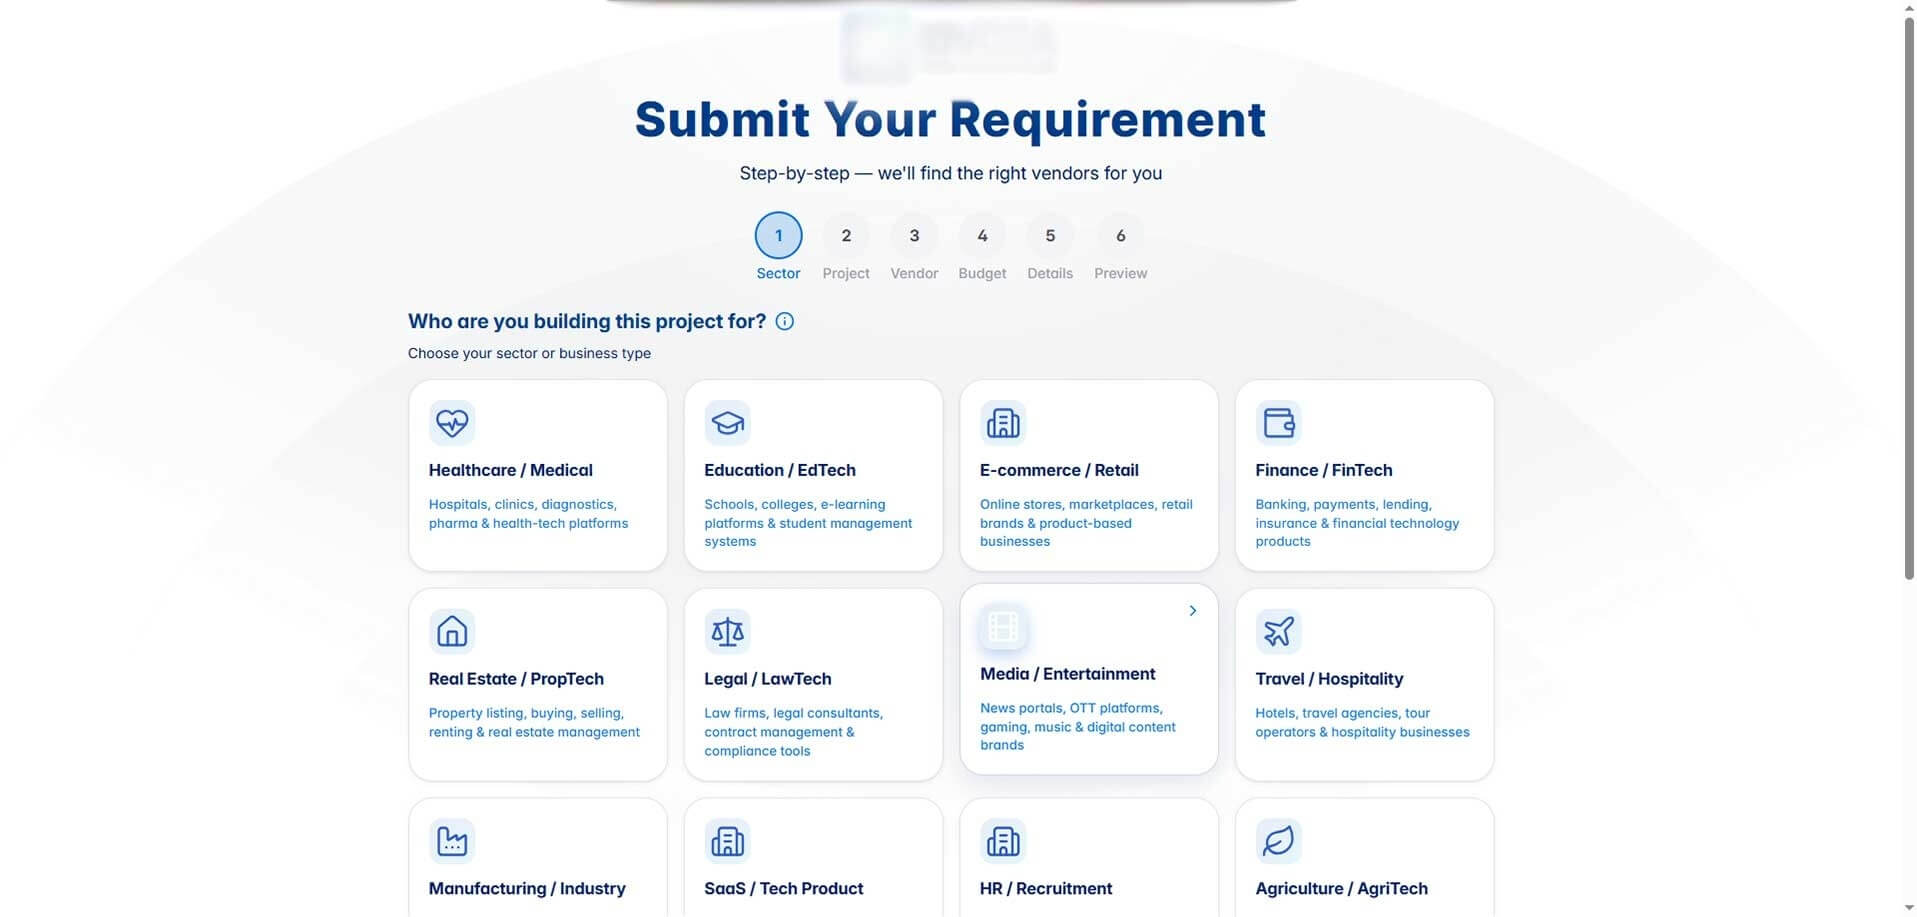1917x917 pixels.
Task: Click the Media film strip icon
Action: pos(1003,627)
